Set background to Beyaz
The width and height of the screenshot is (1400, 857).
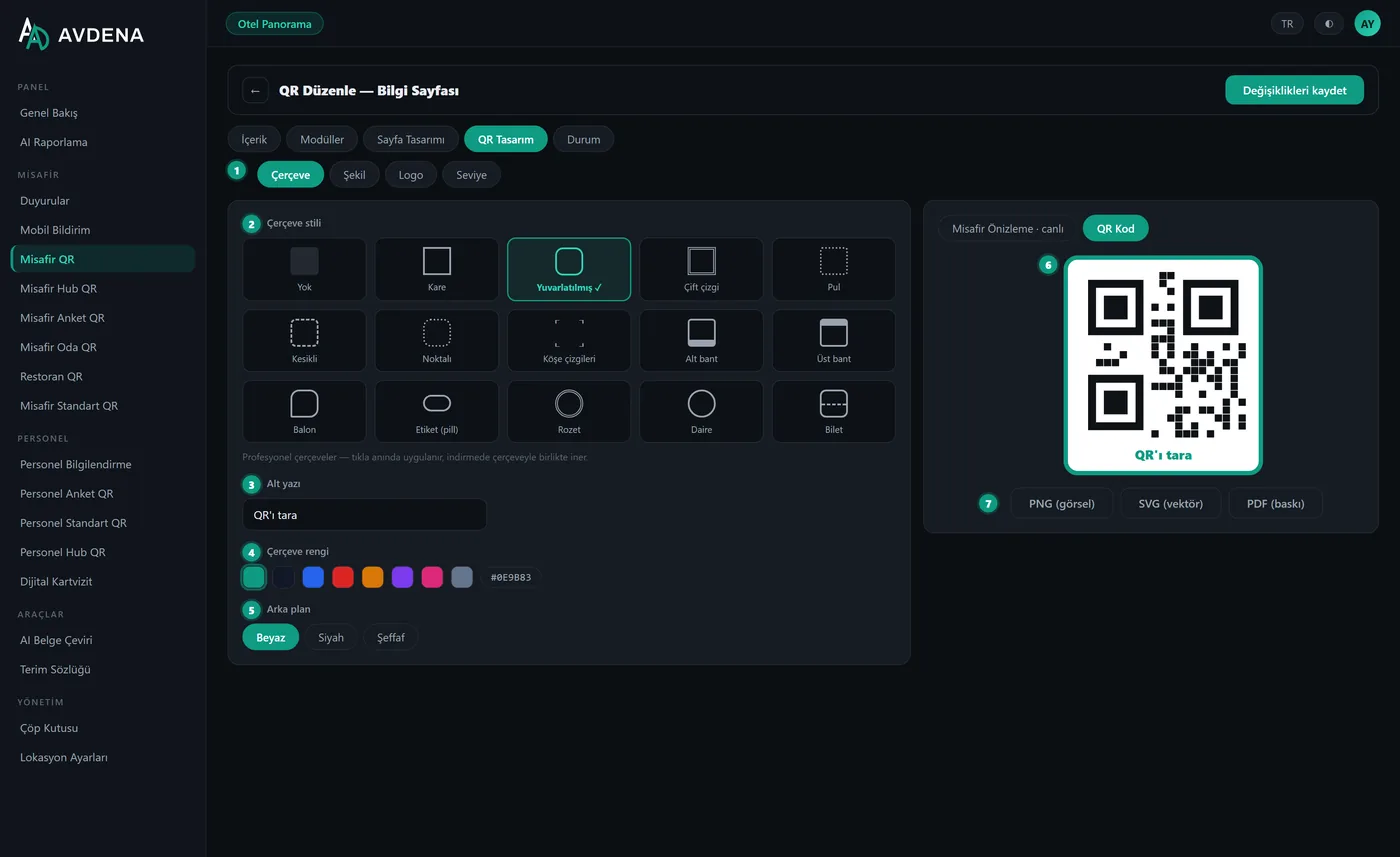coord(271,637)
